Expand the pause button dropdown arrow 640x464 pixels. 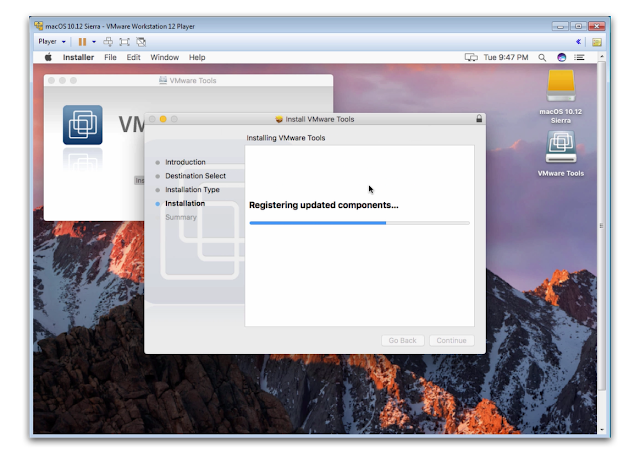[94, 42]
